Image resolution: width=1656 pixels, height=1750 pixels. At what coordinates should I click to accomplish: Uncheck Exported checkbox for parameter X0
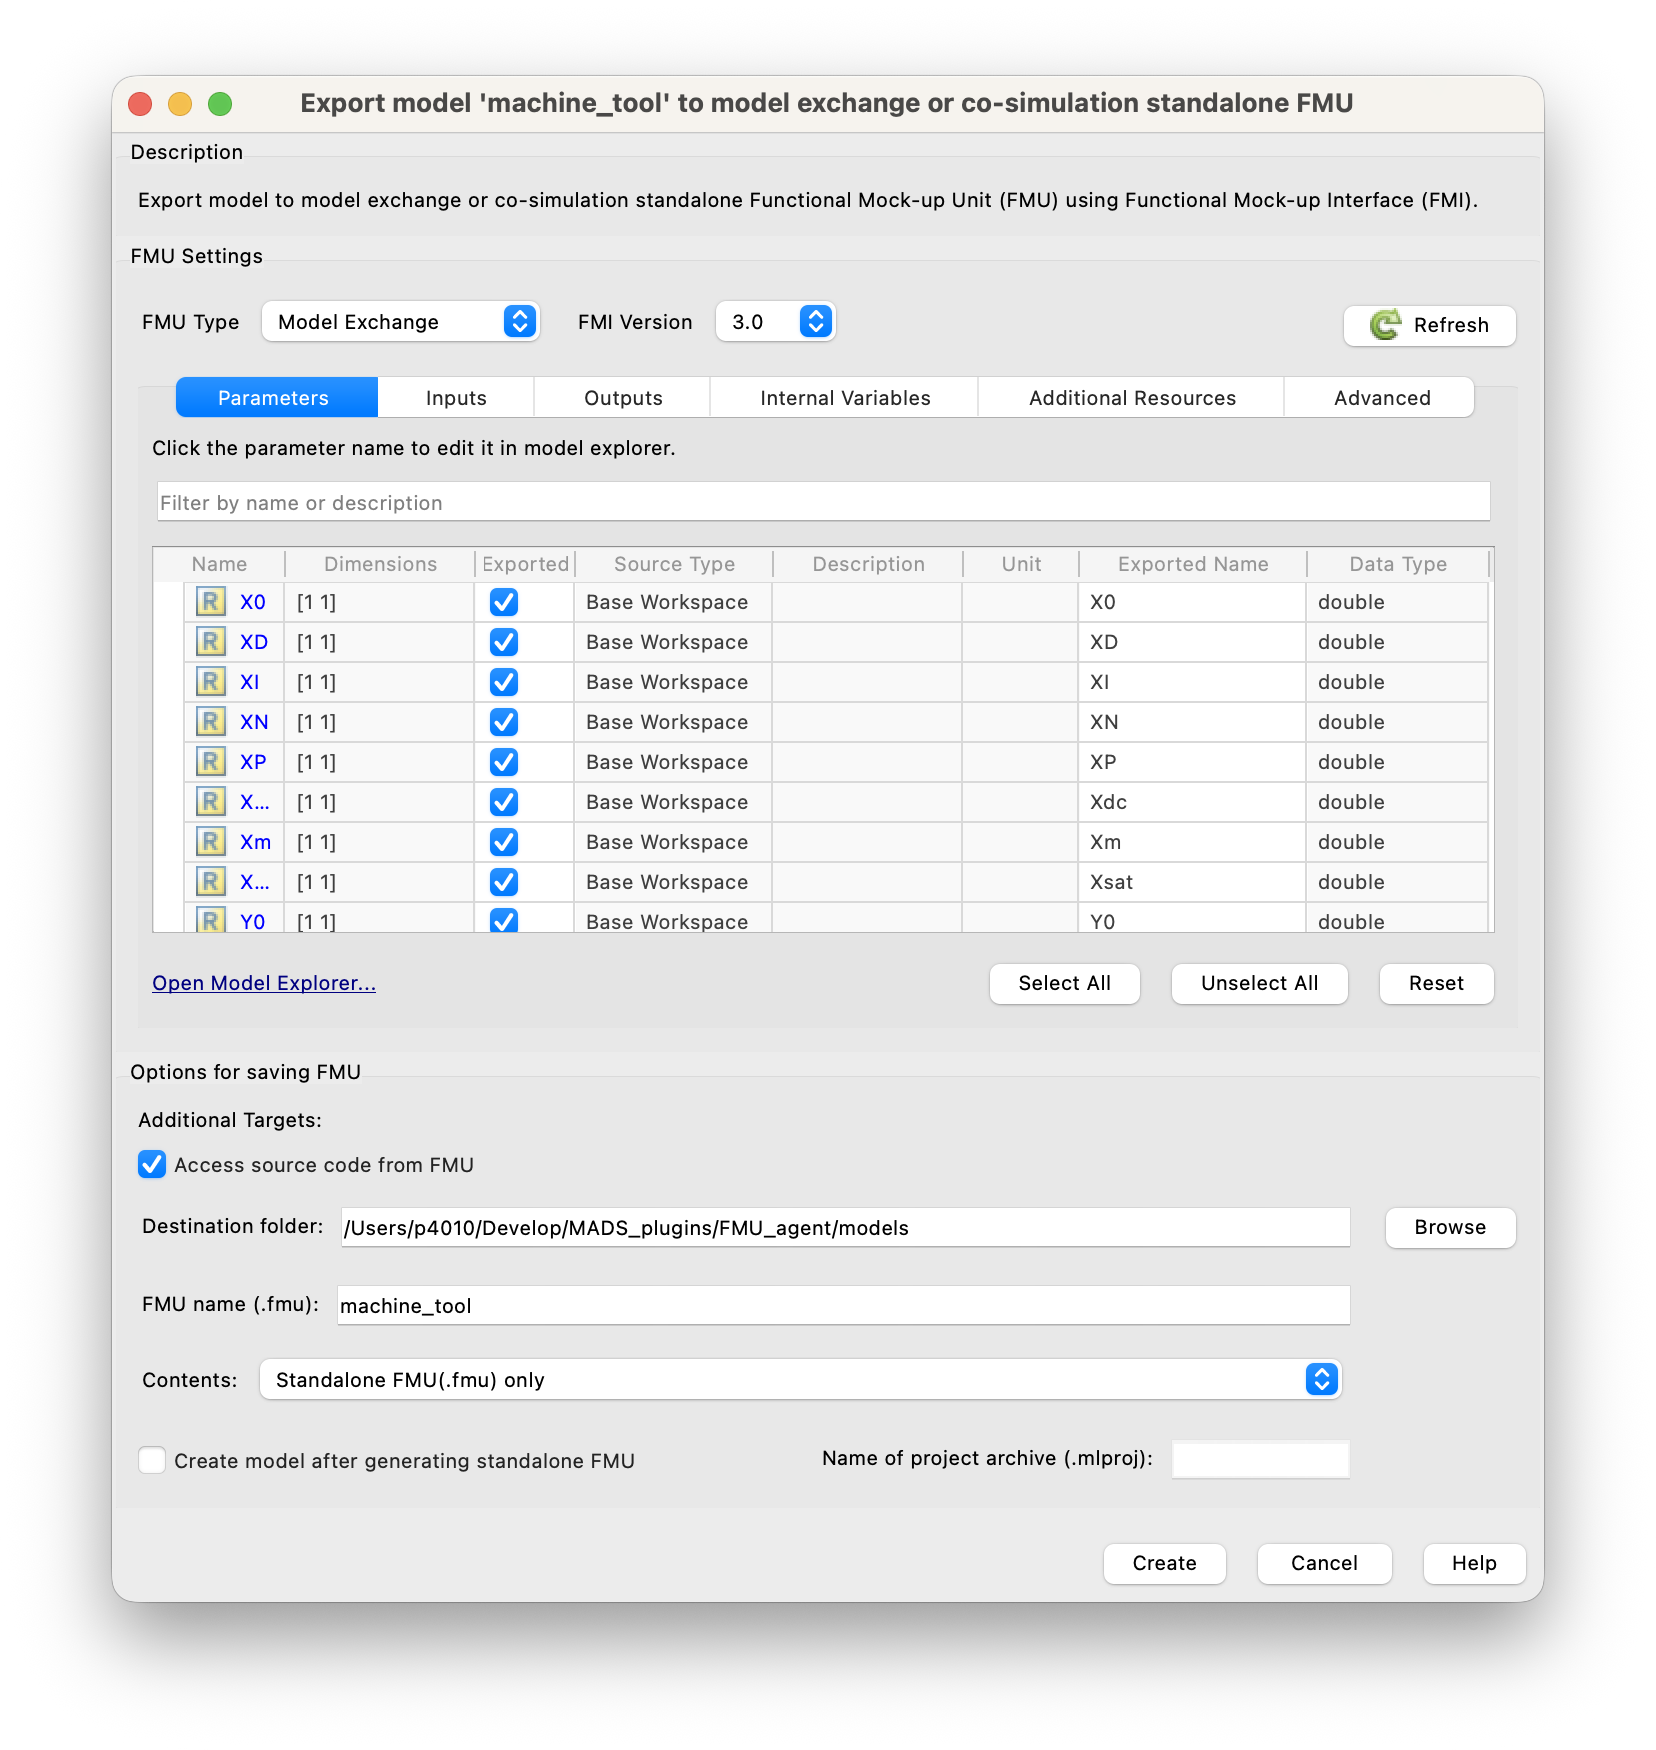coord(504,602)
